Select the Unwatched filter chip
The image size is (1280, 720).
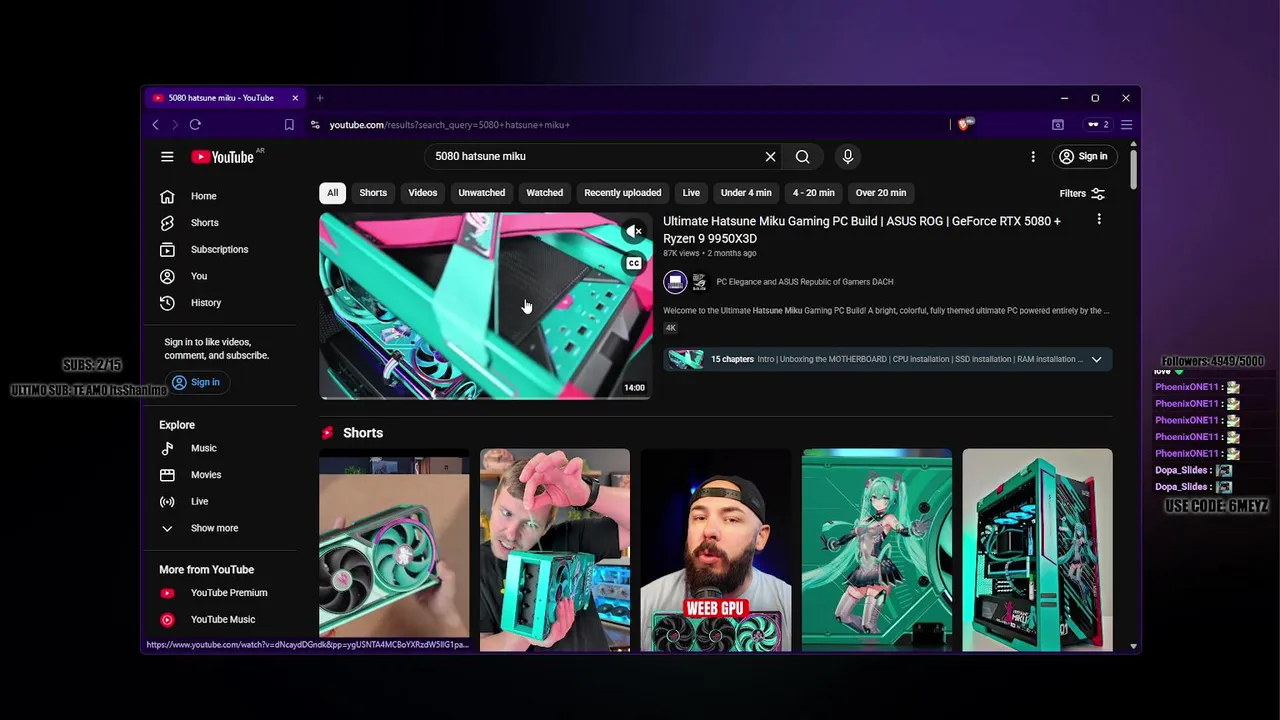pos(481,193)
